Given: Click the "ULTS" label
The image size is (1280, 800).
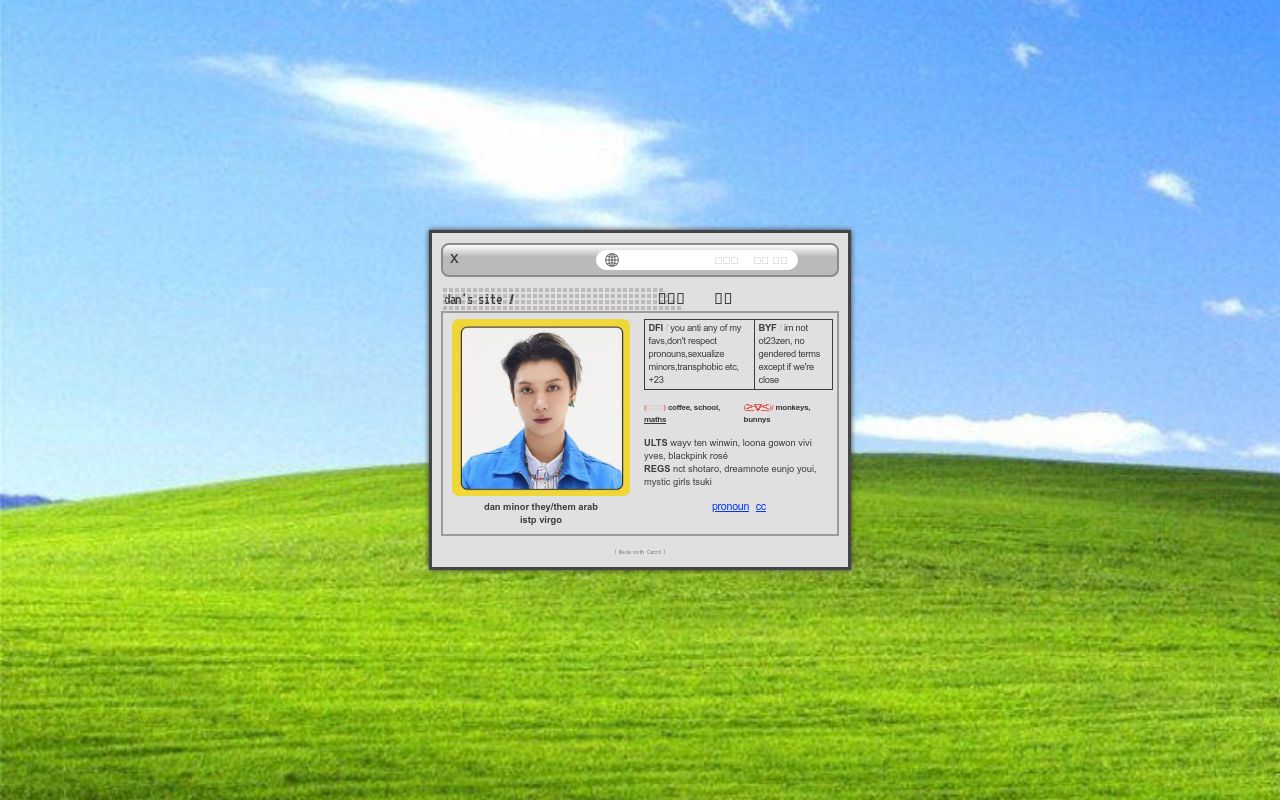Looking at the screenshot, I should coord(655,443).
